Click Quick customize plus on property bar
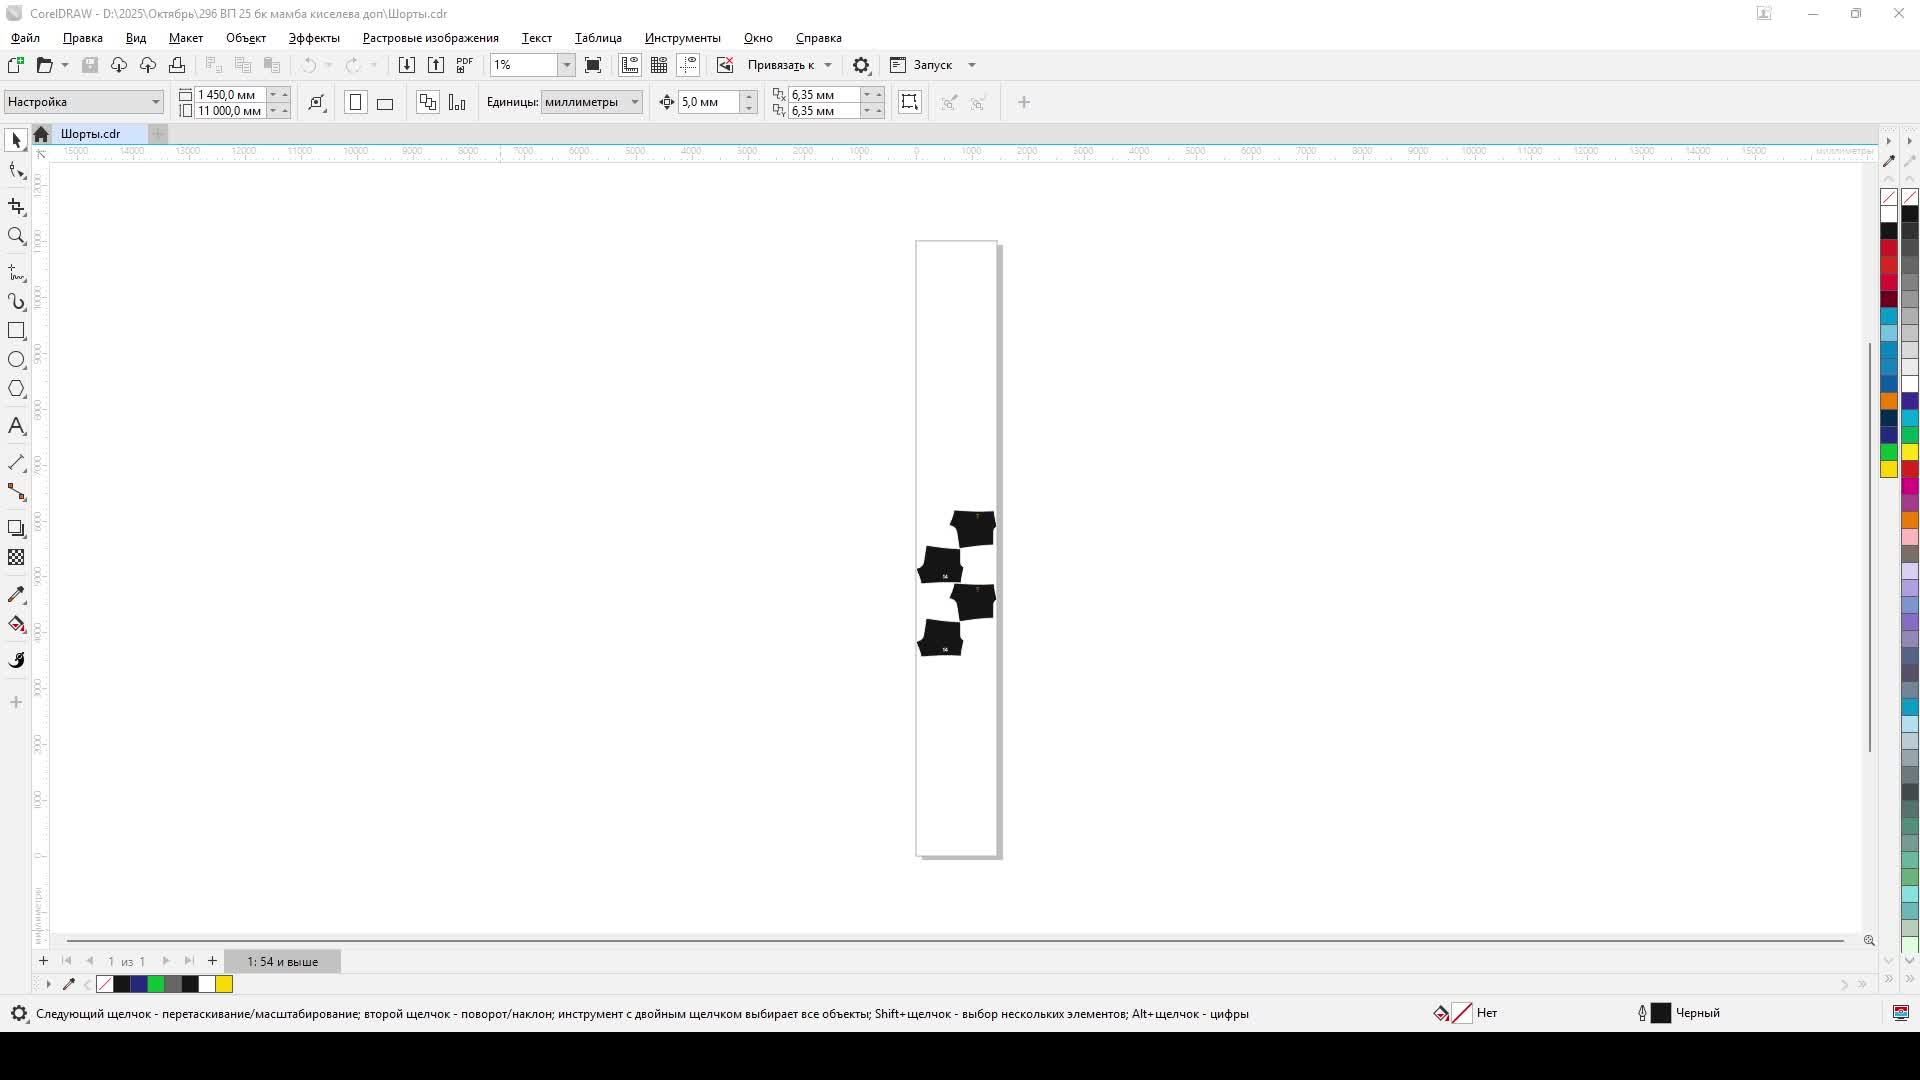This screenshot has height=1080, width=1920. [x=1024, y=102]
